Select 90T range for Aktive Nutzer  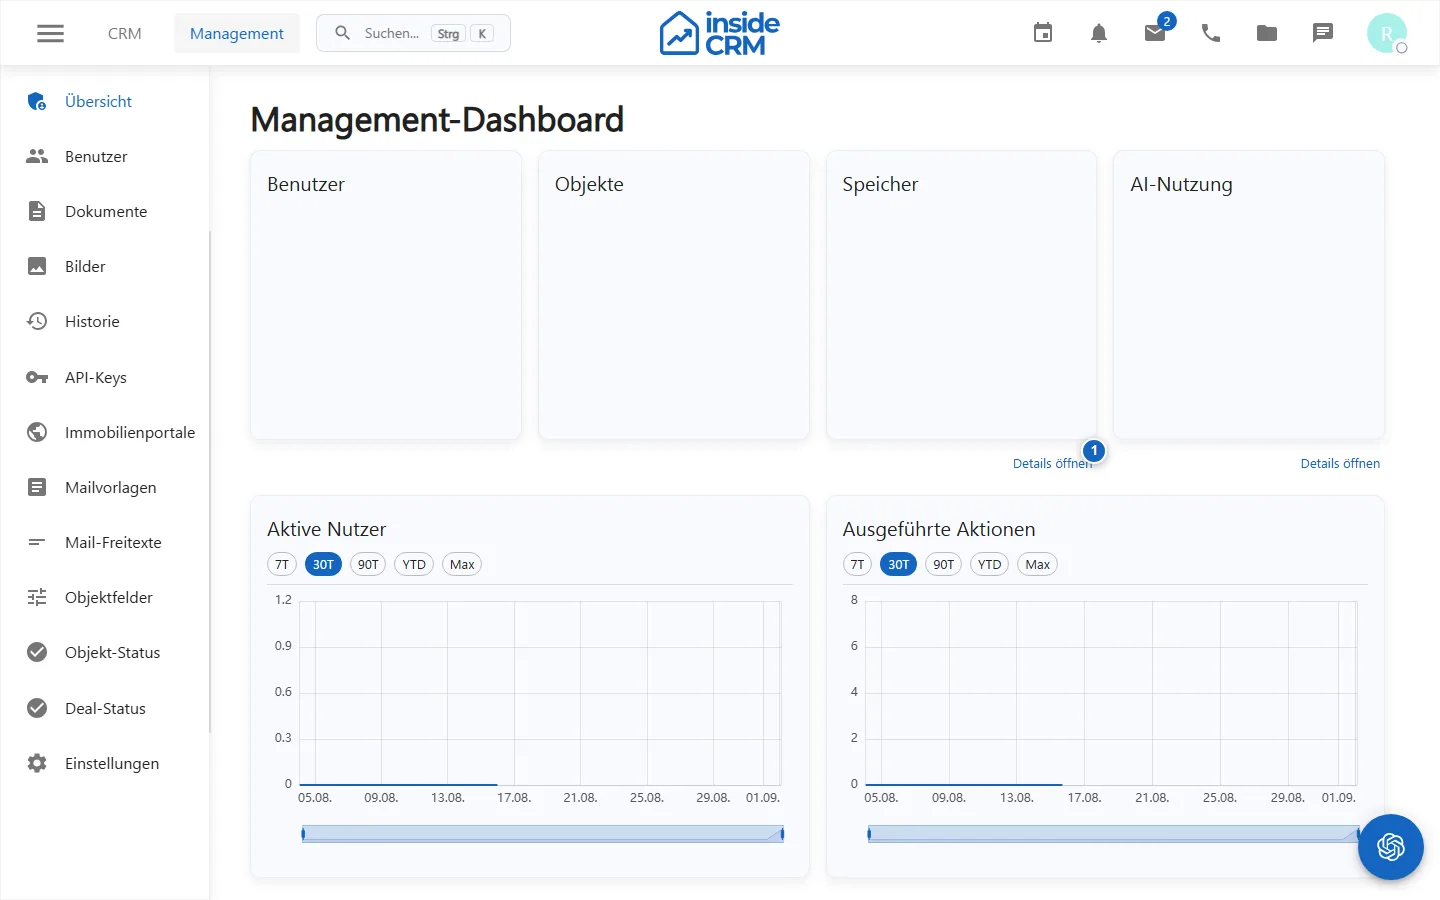pos(368,564)
